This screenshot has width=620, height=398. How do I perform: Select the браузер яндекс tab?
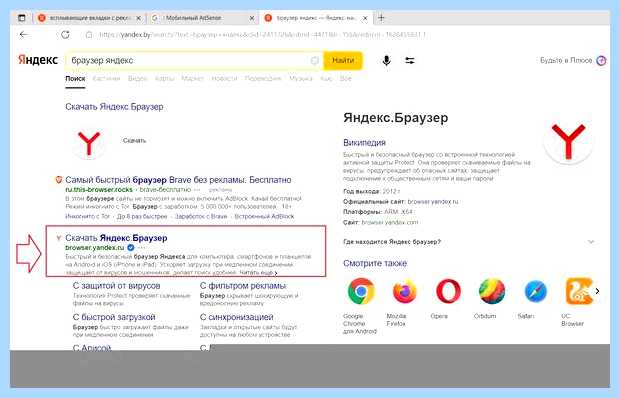(316, 18)
